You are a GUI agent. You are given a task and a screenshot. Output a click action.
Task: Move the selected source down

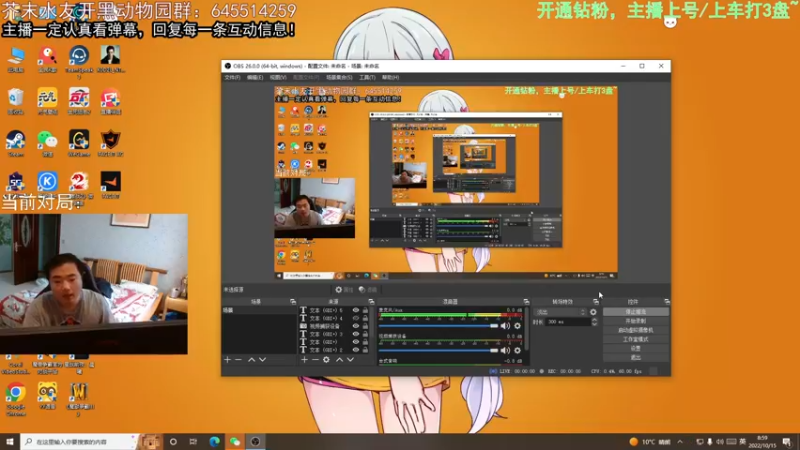(x=351, y=360)
